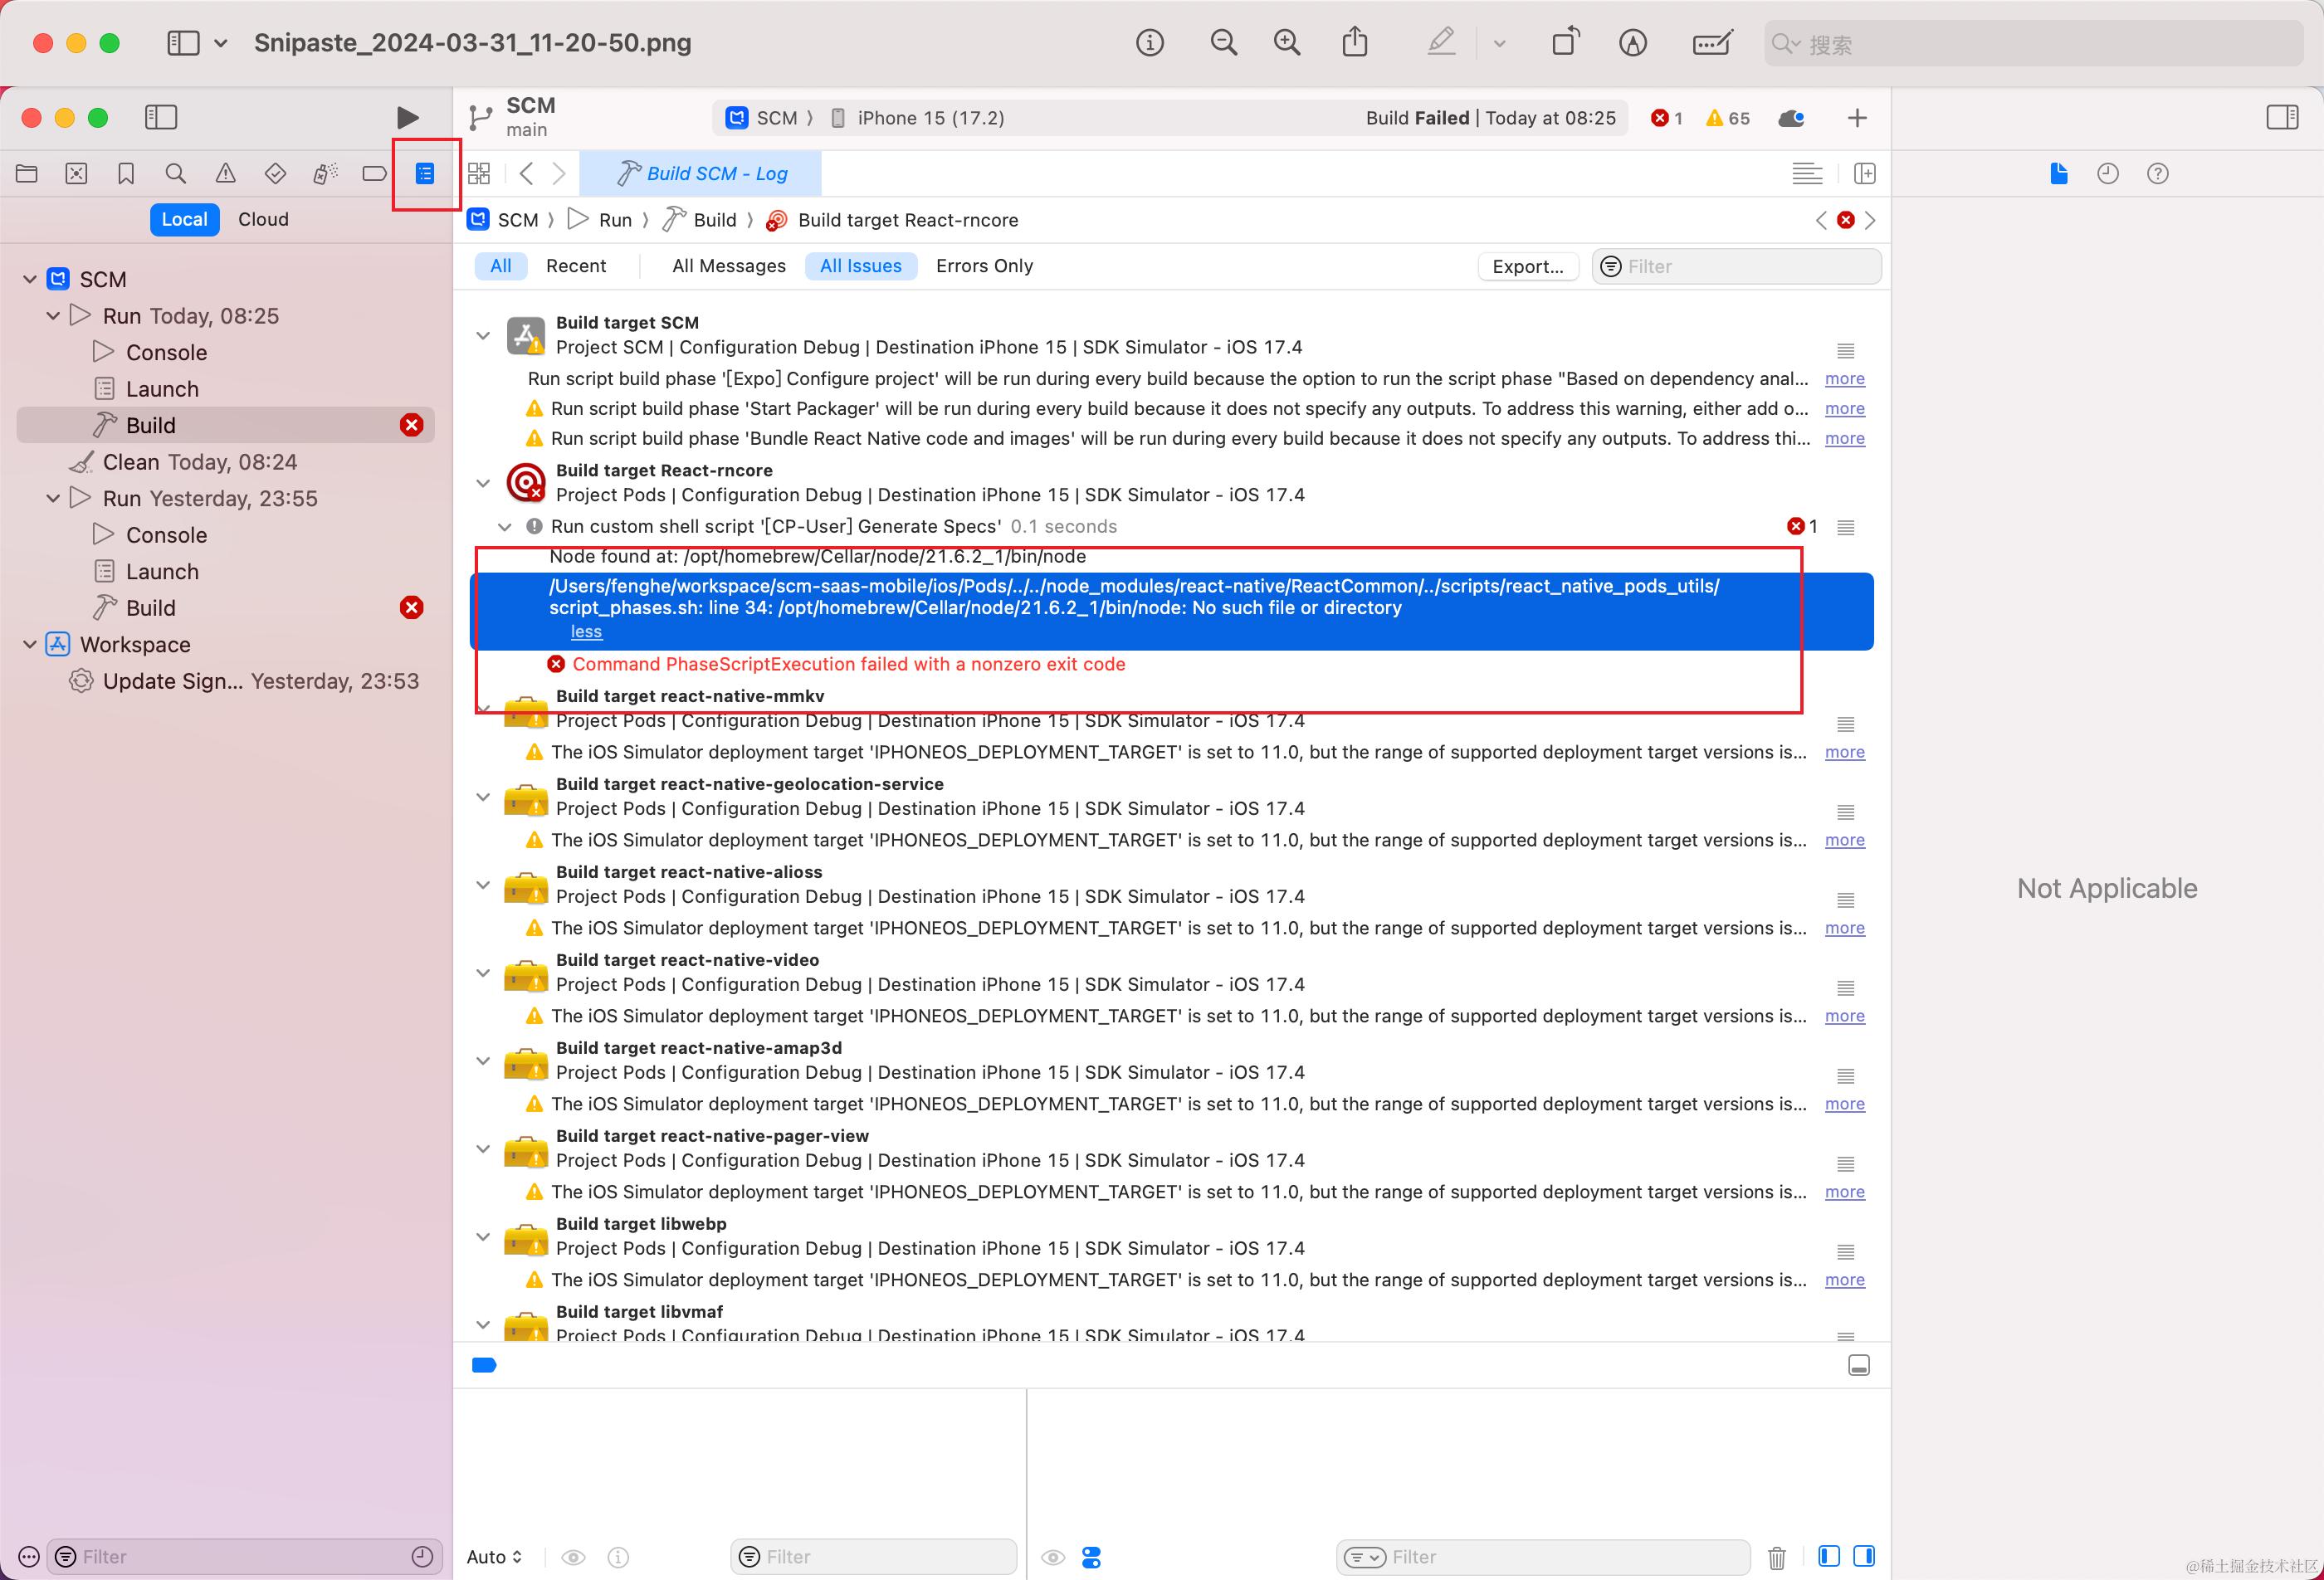
Task: Click the Export... button
Action: tap(1527, 266)
